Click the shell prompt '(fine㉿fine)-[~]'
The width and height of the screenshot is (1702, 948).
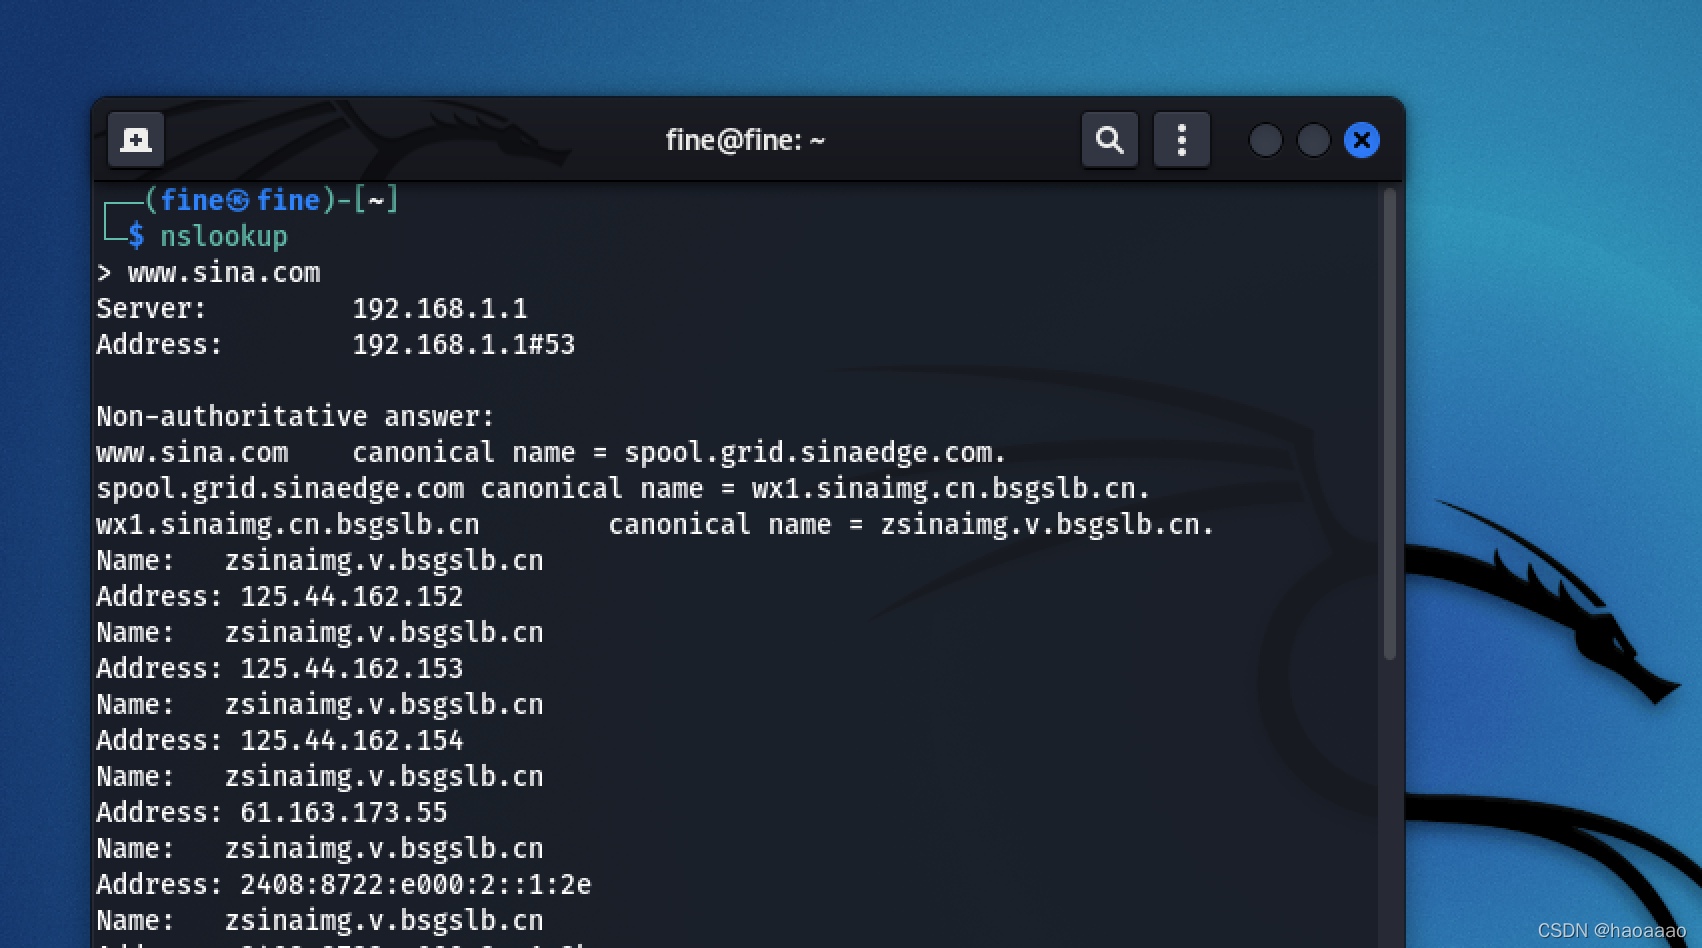coord(272,200)
